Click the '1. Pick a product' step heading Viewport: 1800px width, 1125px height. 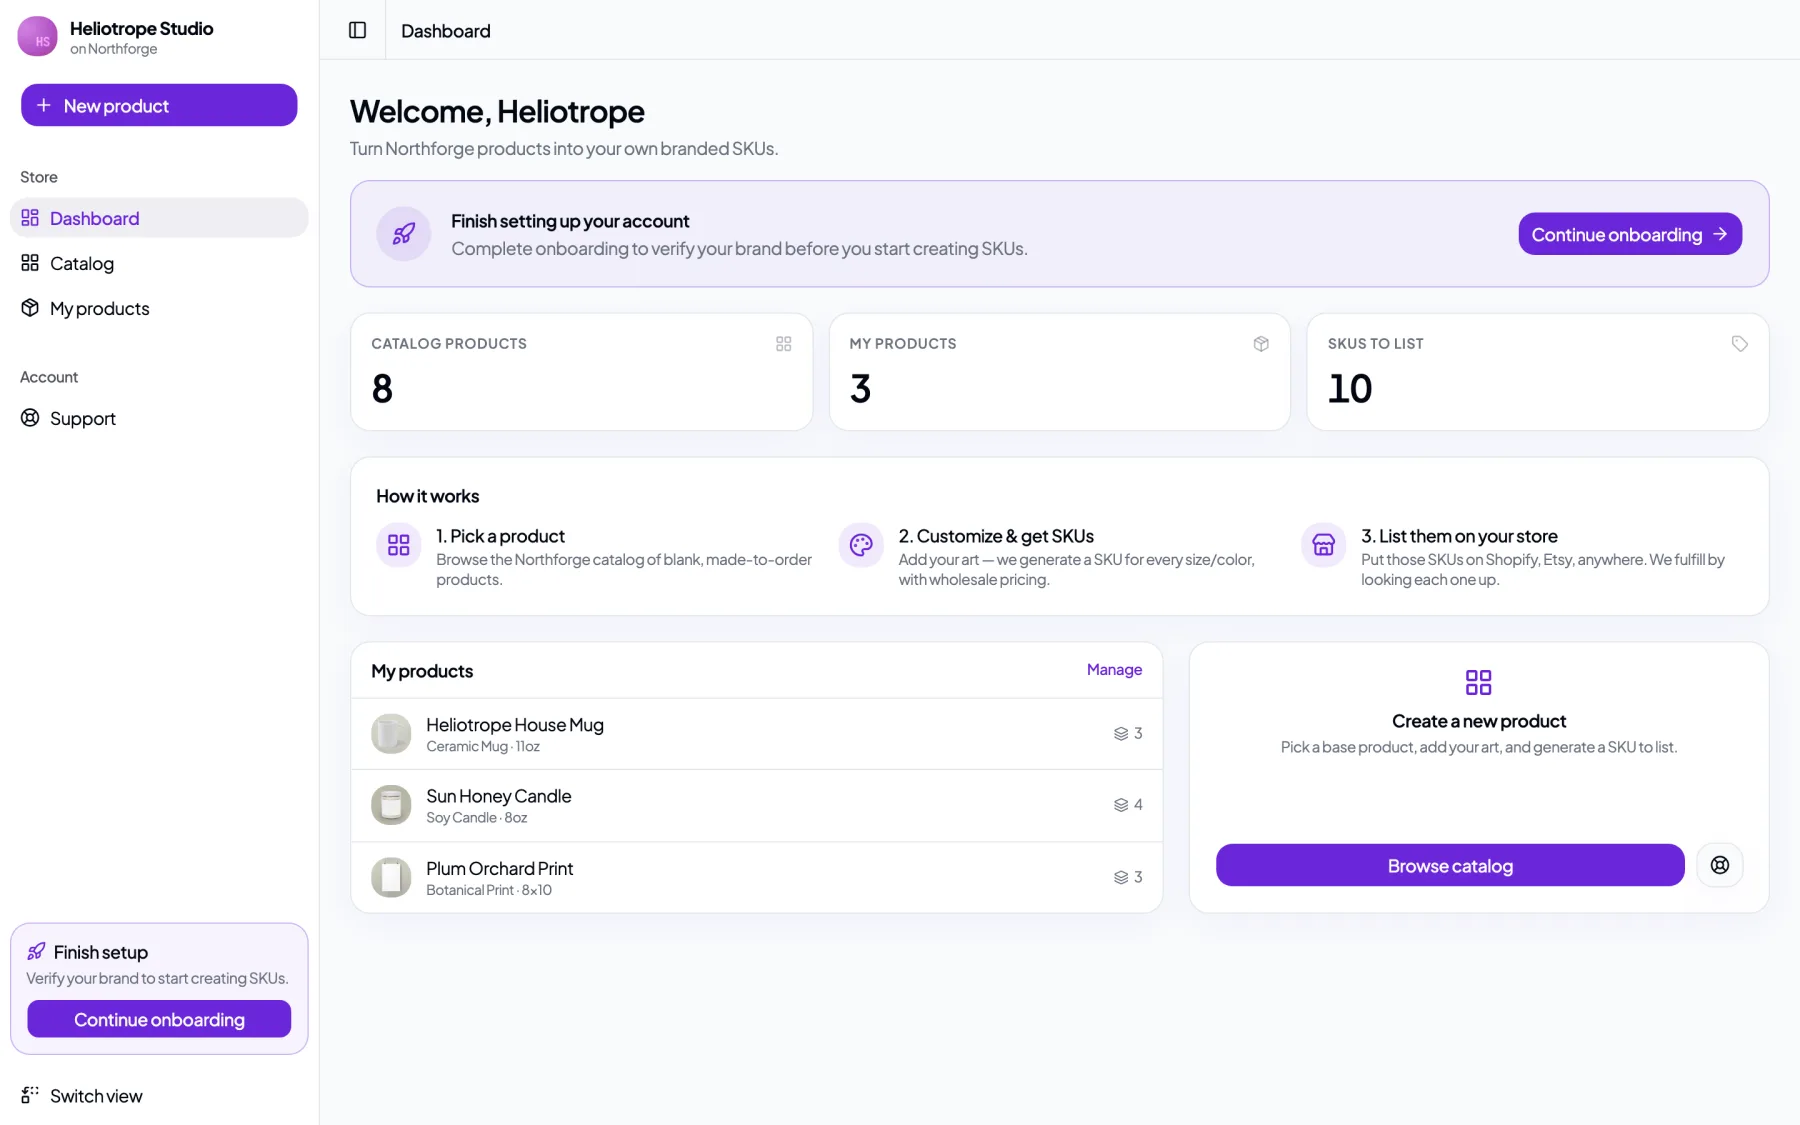point(500,536)
